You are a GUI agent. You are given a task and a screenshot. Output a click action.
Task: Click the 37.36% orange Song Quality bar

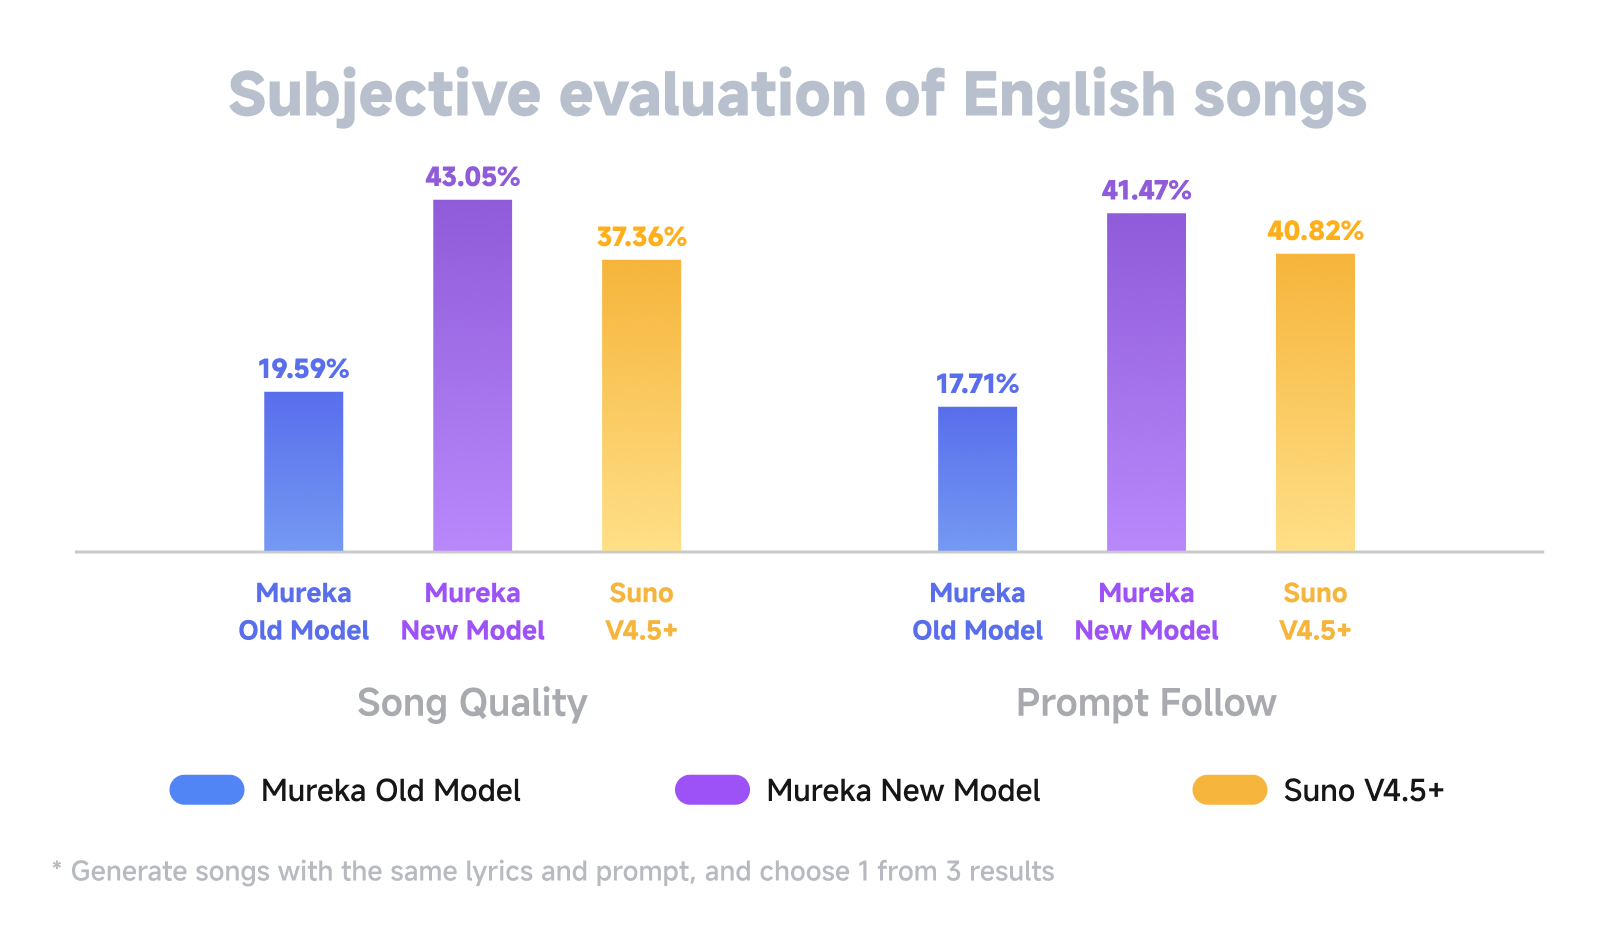tap(641, 405)
